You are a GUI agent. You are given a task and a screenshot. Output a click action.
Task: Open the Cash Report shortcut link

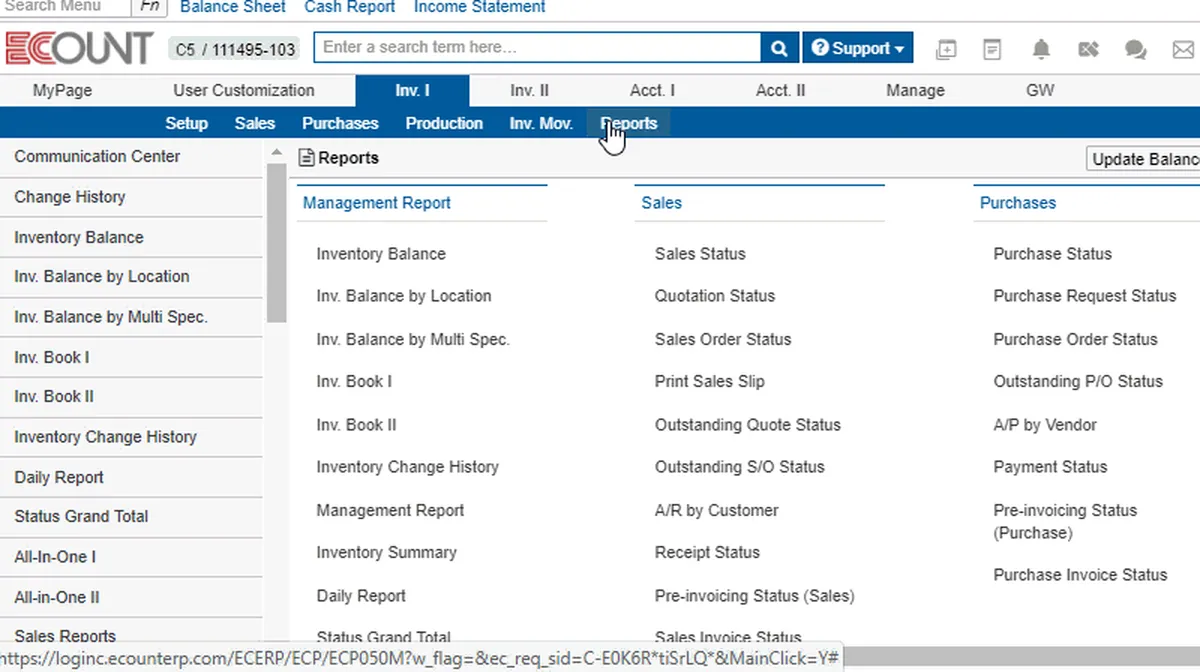pos(350,7)
